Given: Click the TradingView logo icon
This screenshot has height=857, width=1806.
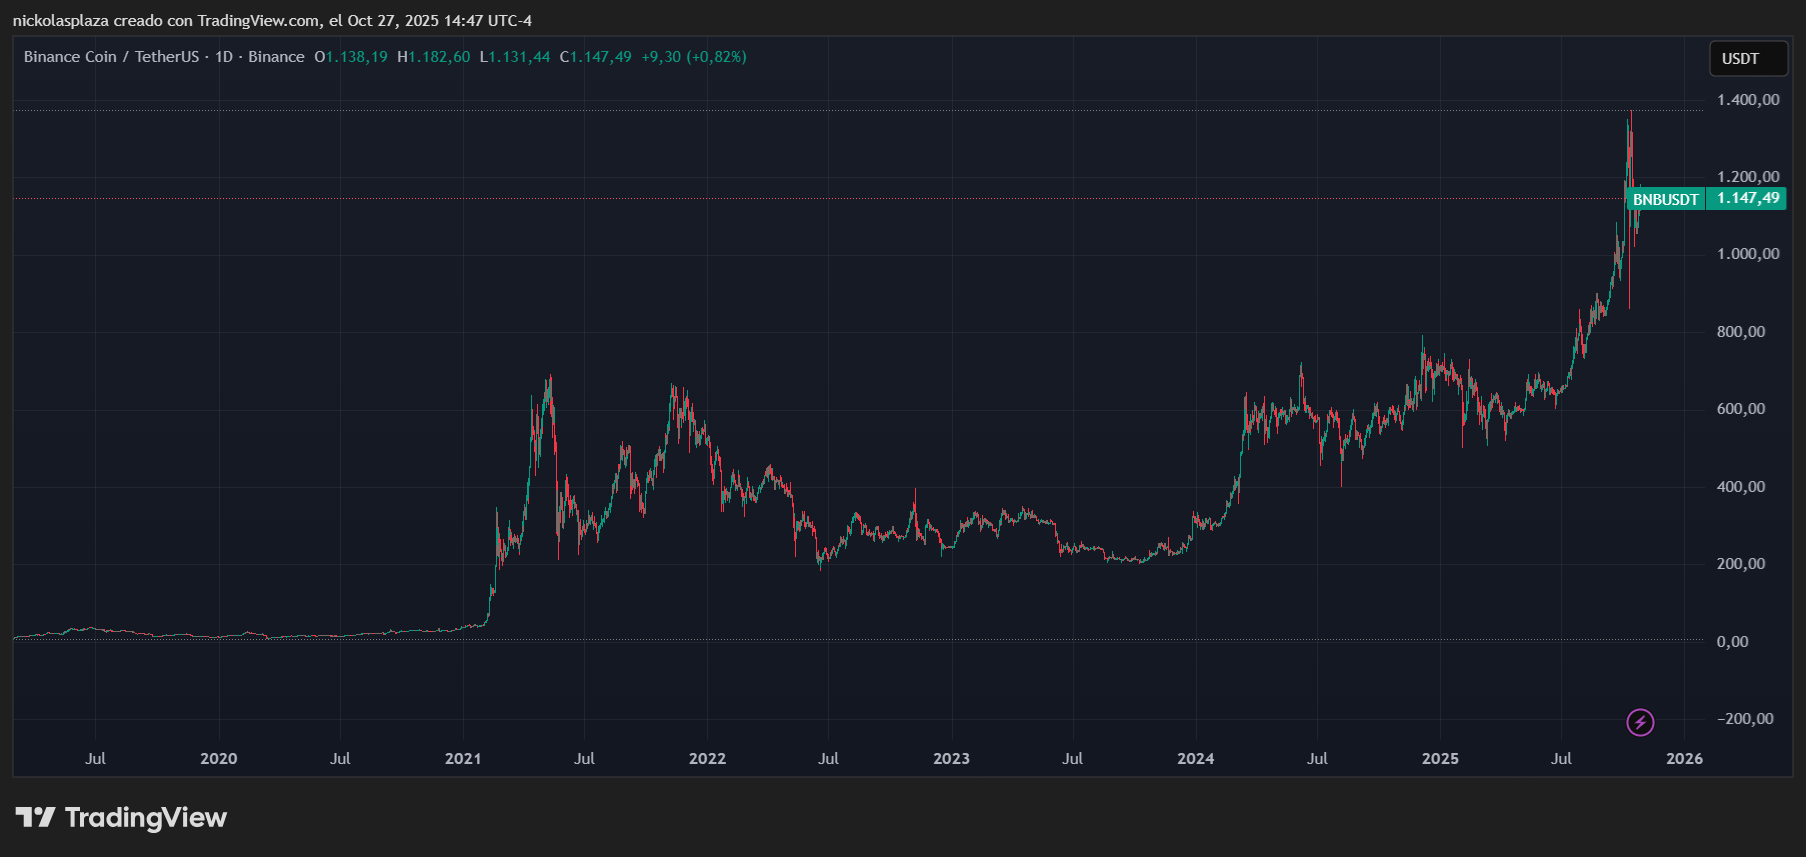Looking at the screenshot, I should (x=35, y=818).
